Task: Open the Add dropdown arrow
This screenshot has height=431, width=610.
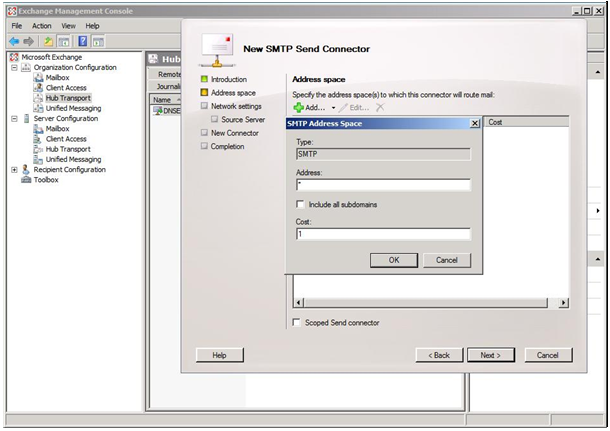Action: coord(334,107)
